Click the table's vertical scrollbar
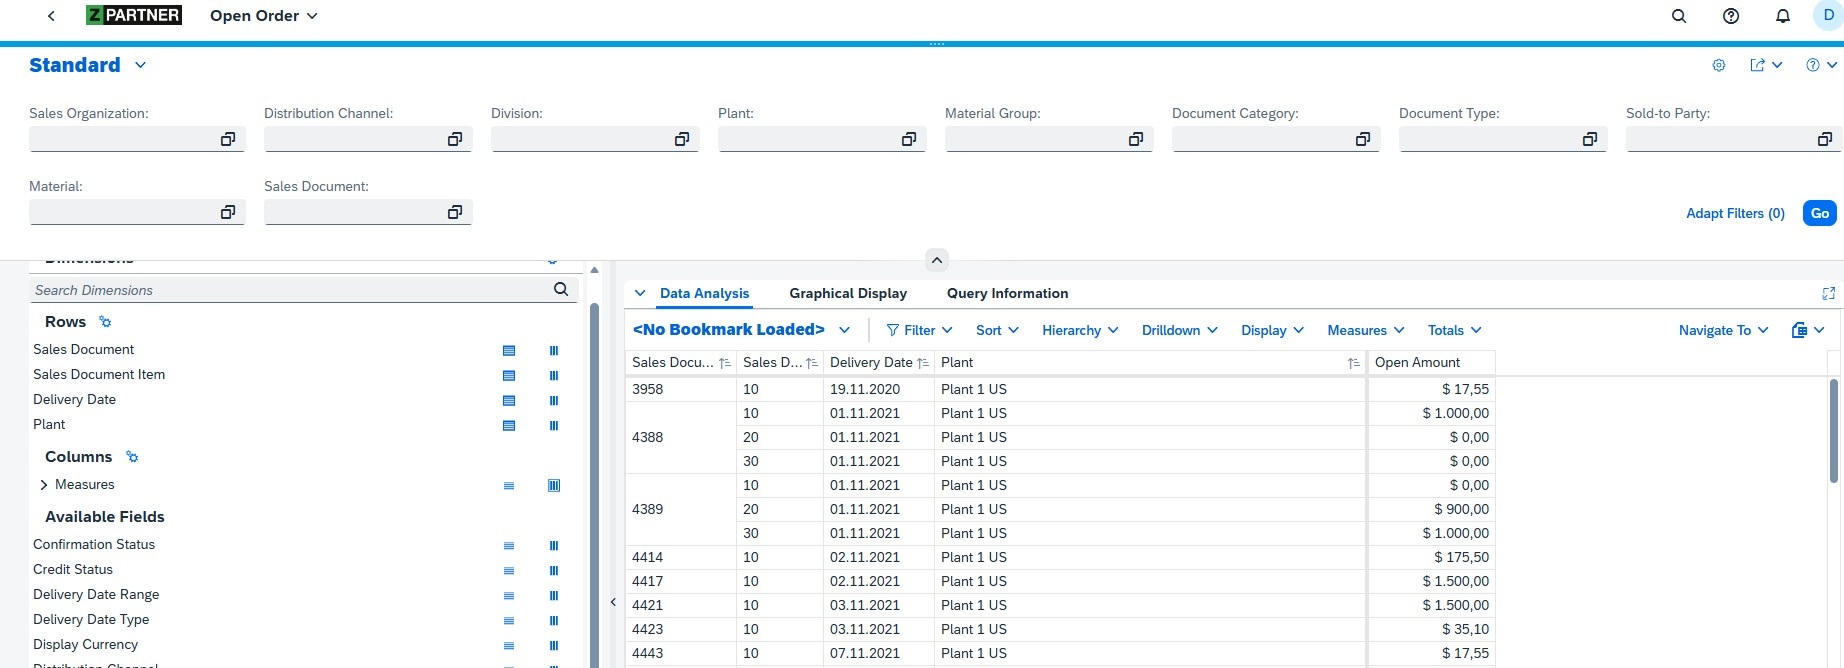Viewport: 1844px width, 668px height. tap(1833, 430)
